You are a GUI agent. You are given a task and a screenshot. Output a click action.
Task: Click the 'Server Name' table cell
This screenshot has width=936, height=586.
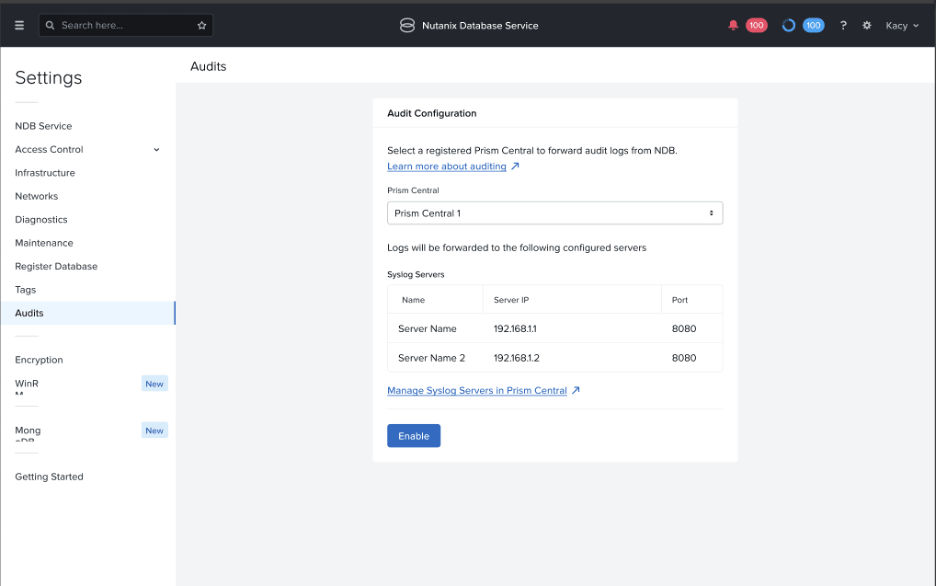click(x=427, y=328)
